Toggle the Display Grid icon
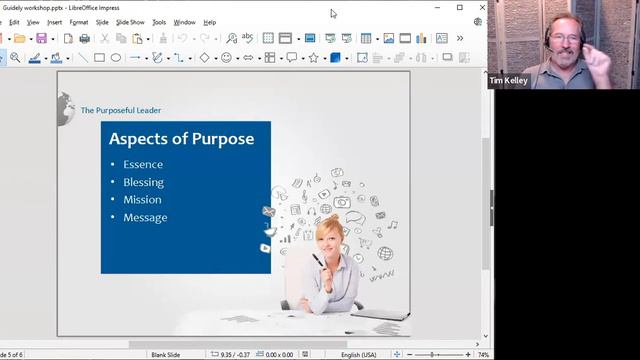This screenshot has height=360, width=640. (x=268, y=38)
